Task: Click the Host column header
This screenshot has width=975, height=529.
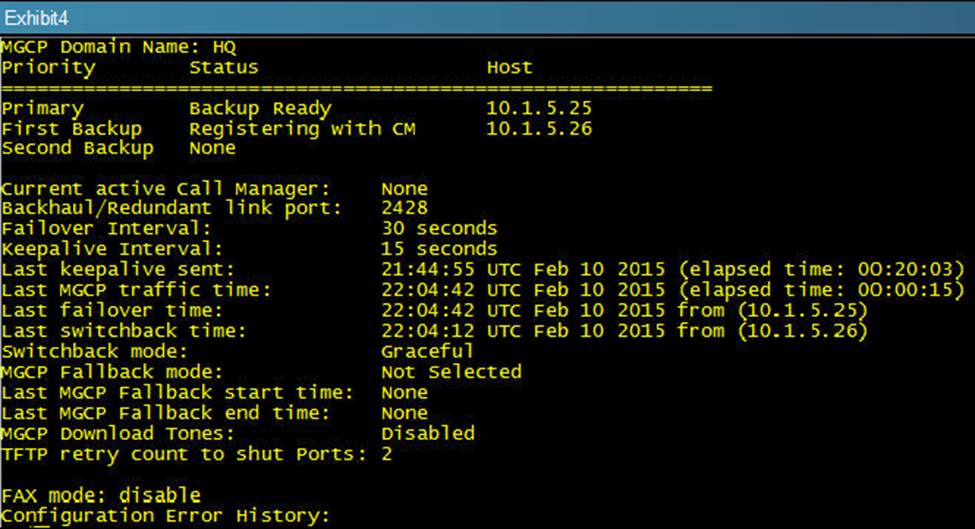Action: click(509, 68)
